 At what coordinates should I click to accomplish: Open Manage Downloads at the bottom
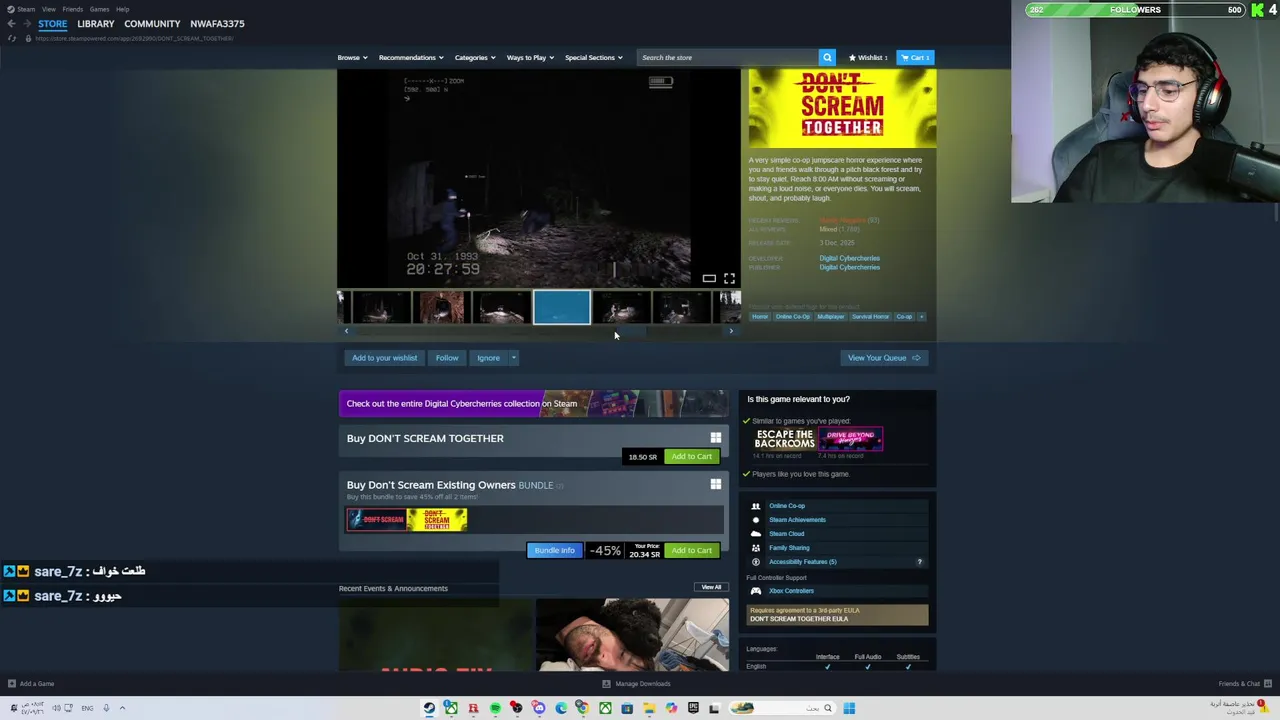click(636, 684)
